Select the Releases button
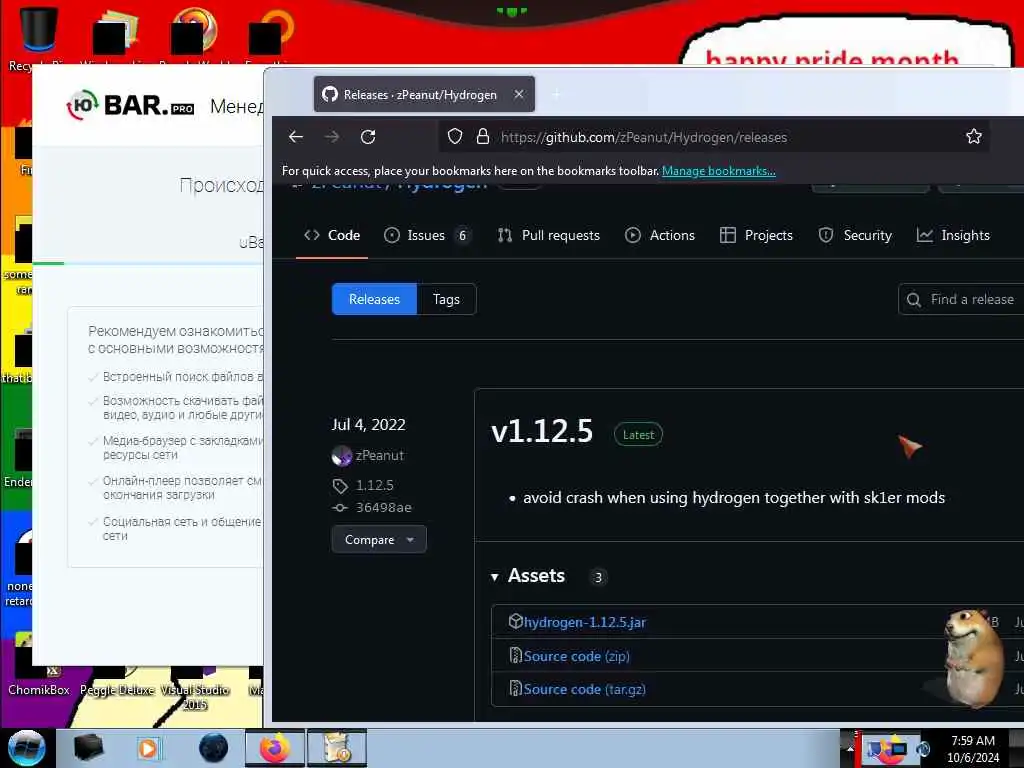Viewport: 1024px width, 768px height. 374,299
